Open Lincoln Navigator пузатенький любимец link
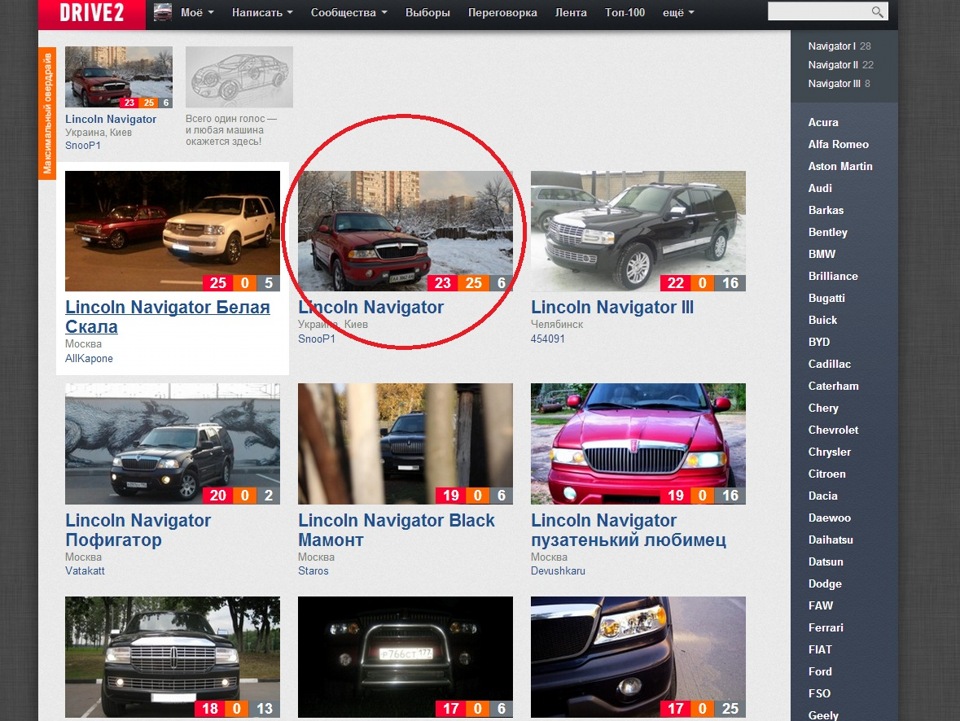 pyautogui.click(x=628, y=530)
